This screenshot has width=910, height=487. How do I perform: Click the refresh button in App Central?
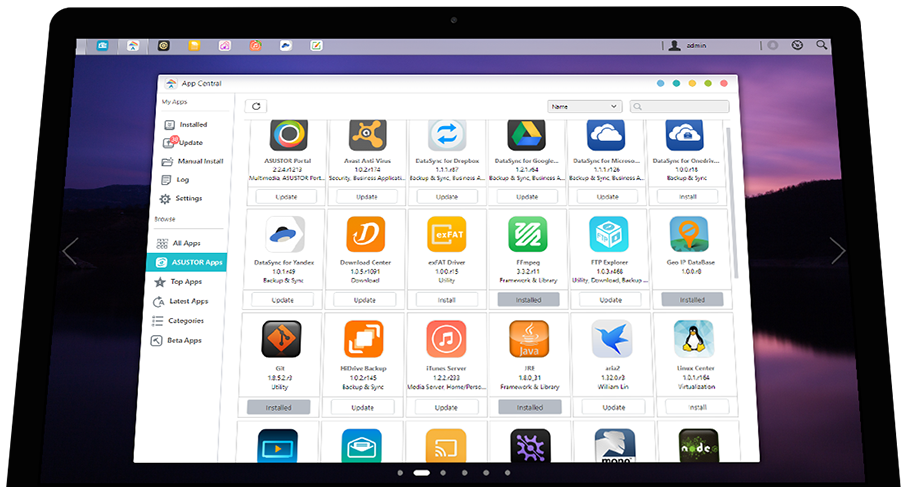pyautogui.click(x=256, y=106)
